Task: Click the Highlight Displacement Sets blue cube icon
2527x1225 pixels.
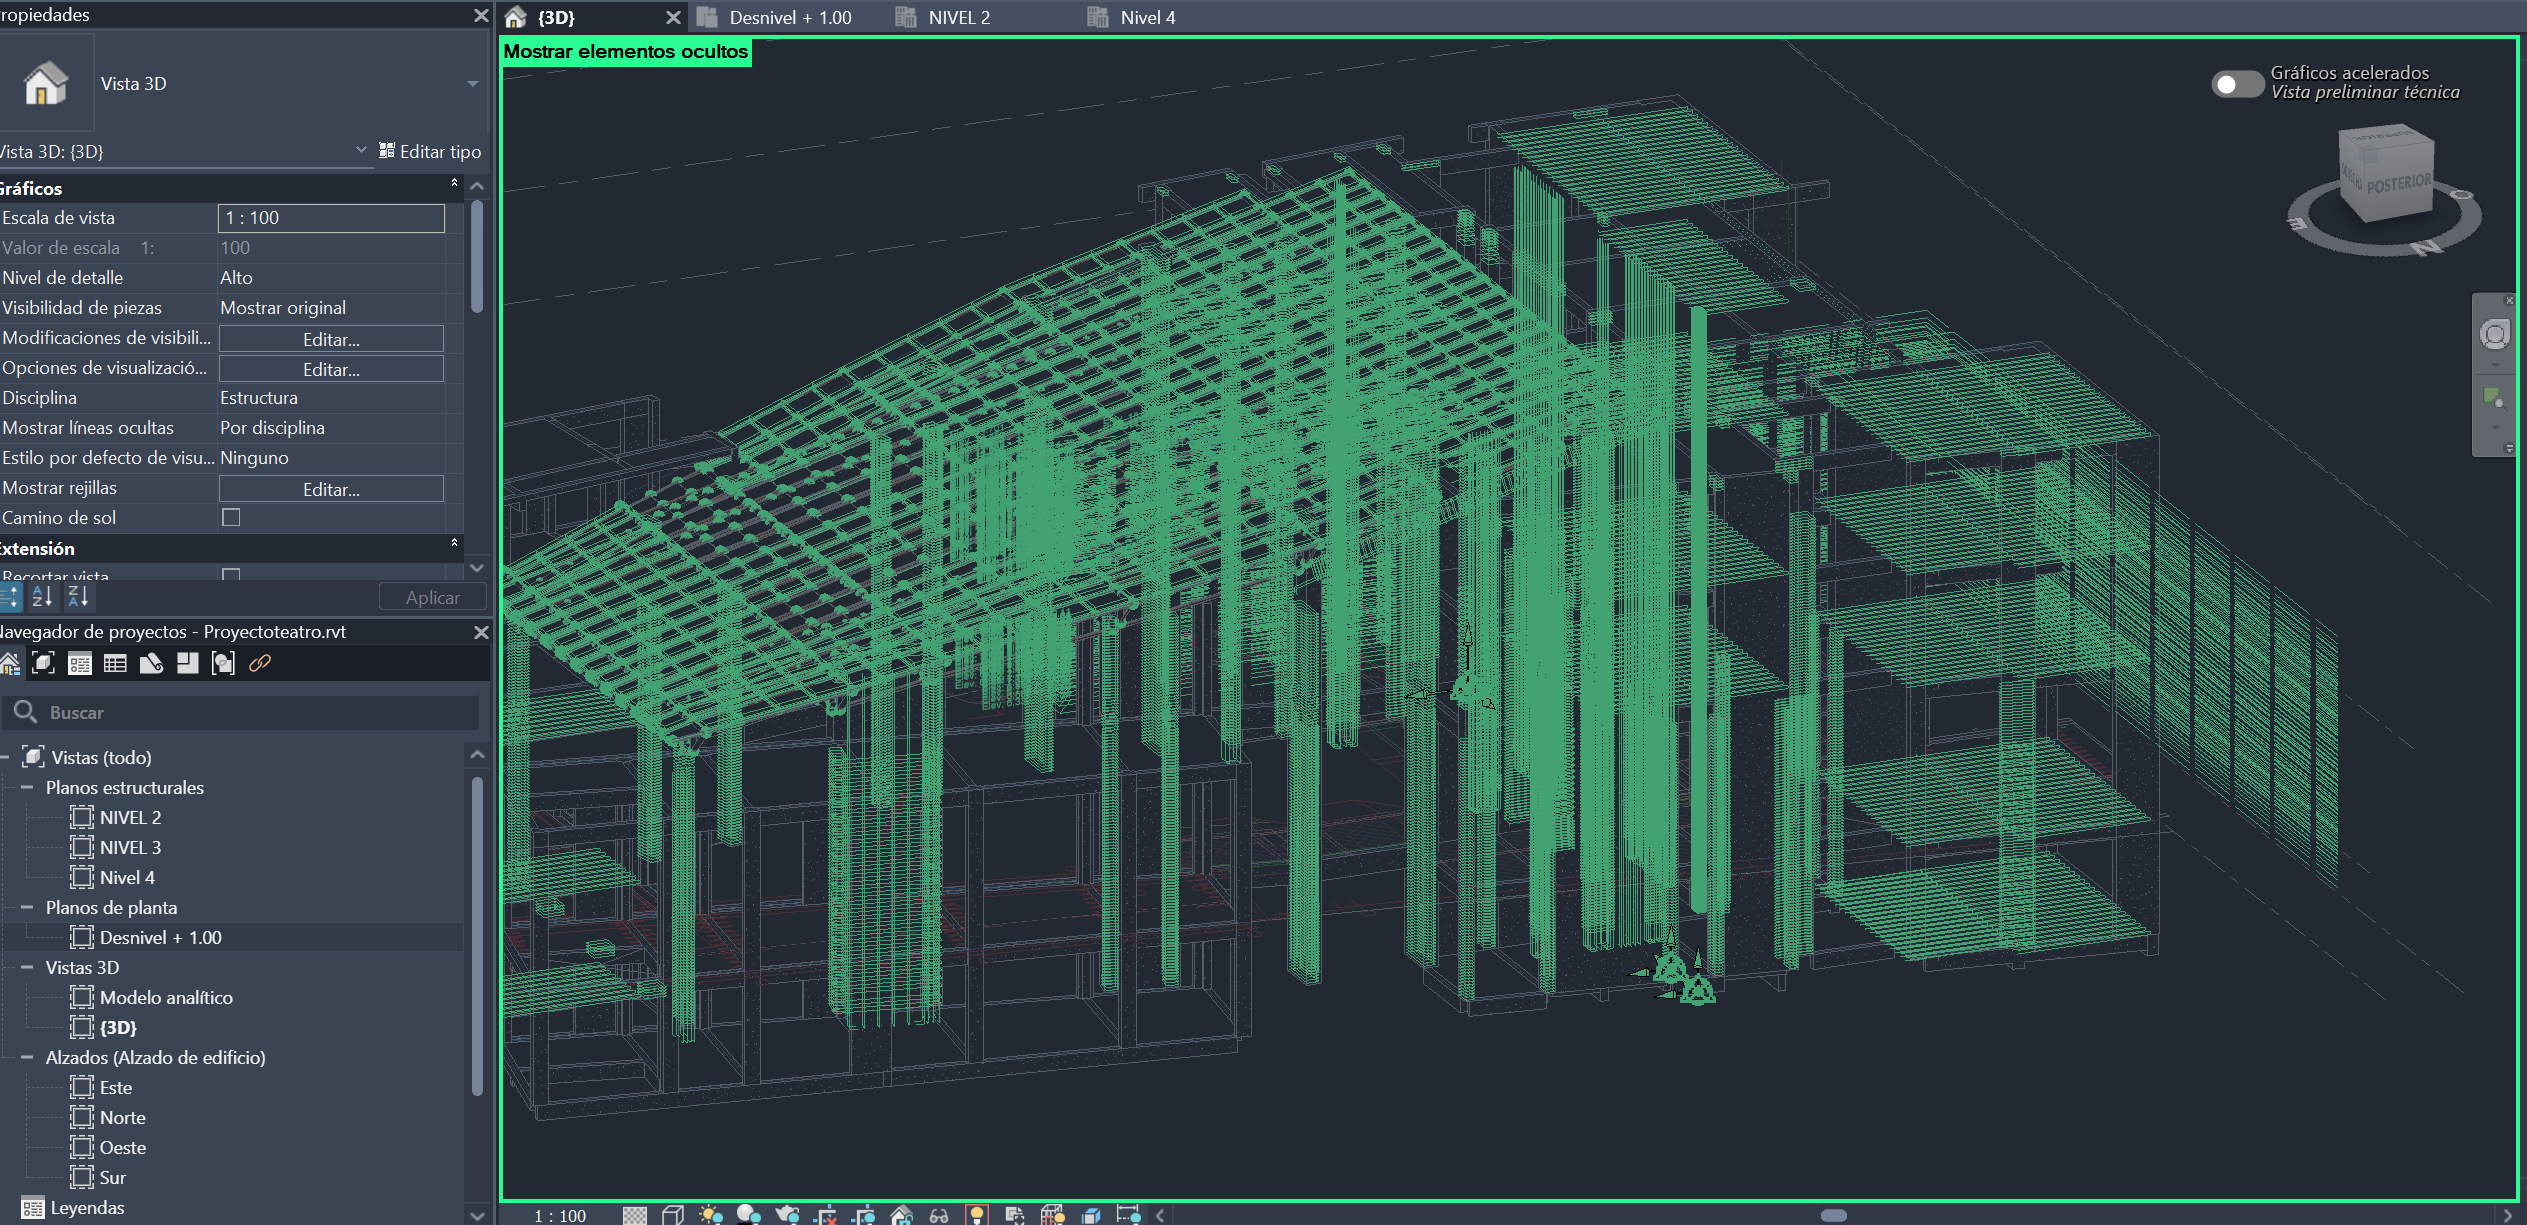Action: coord(1091,1215)
